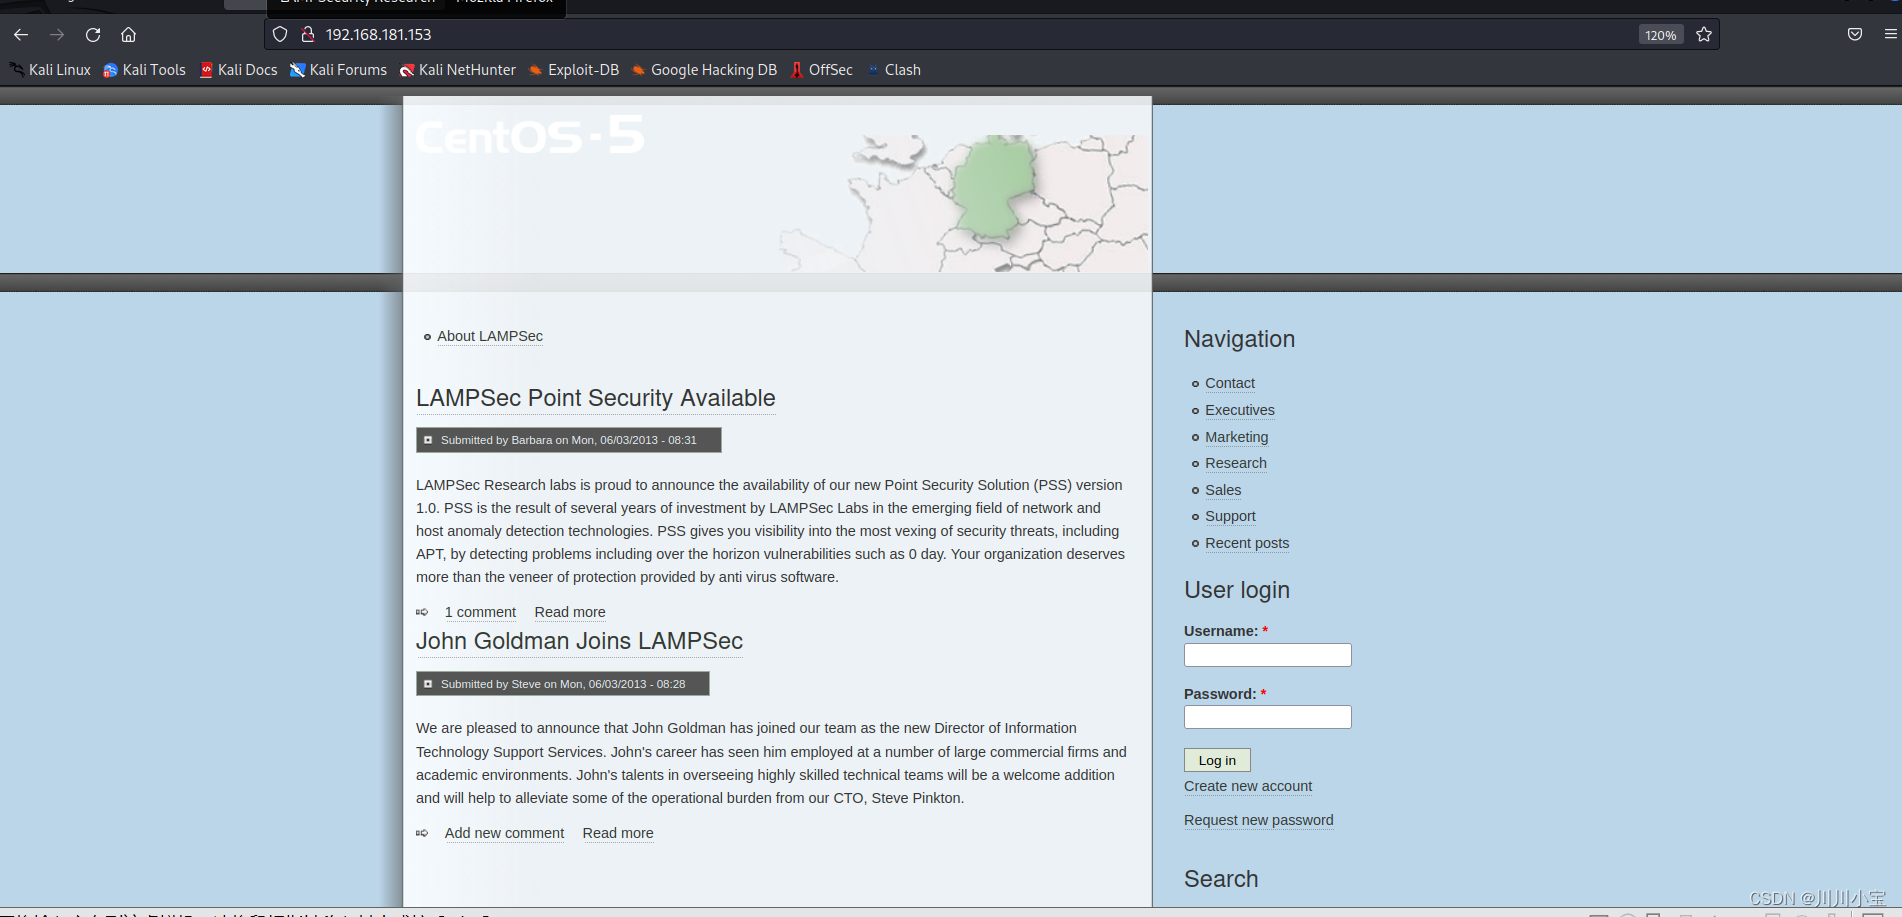Click Read more under Point Security article
This screenshot has height=917, width=1902.
tap(570, 612)
